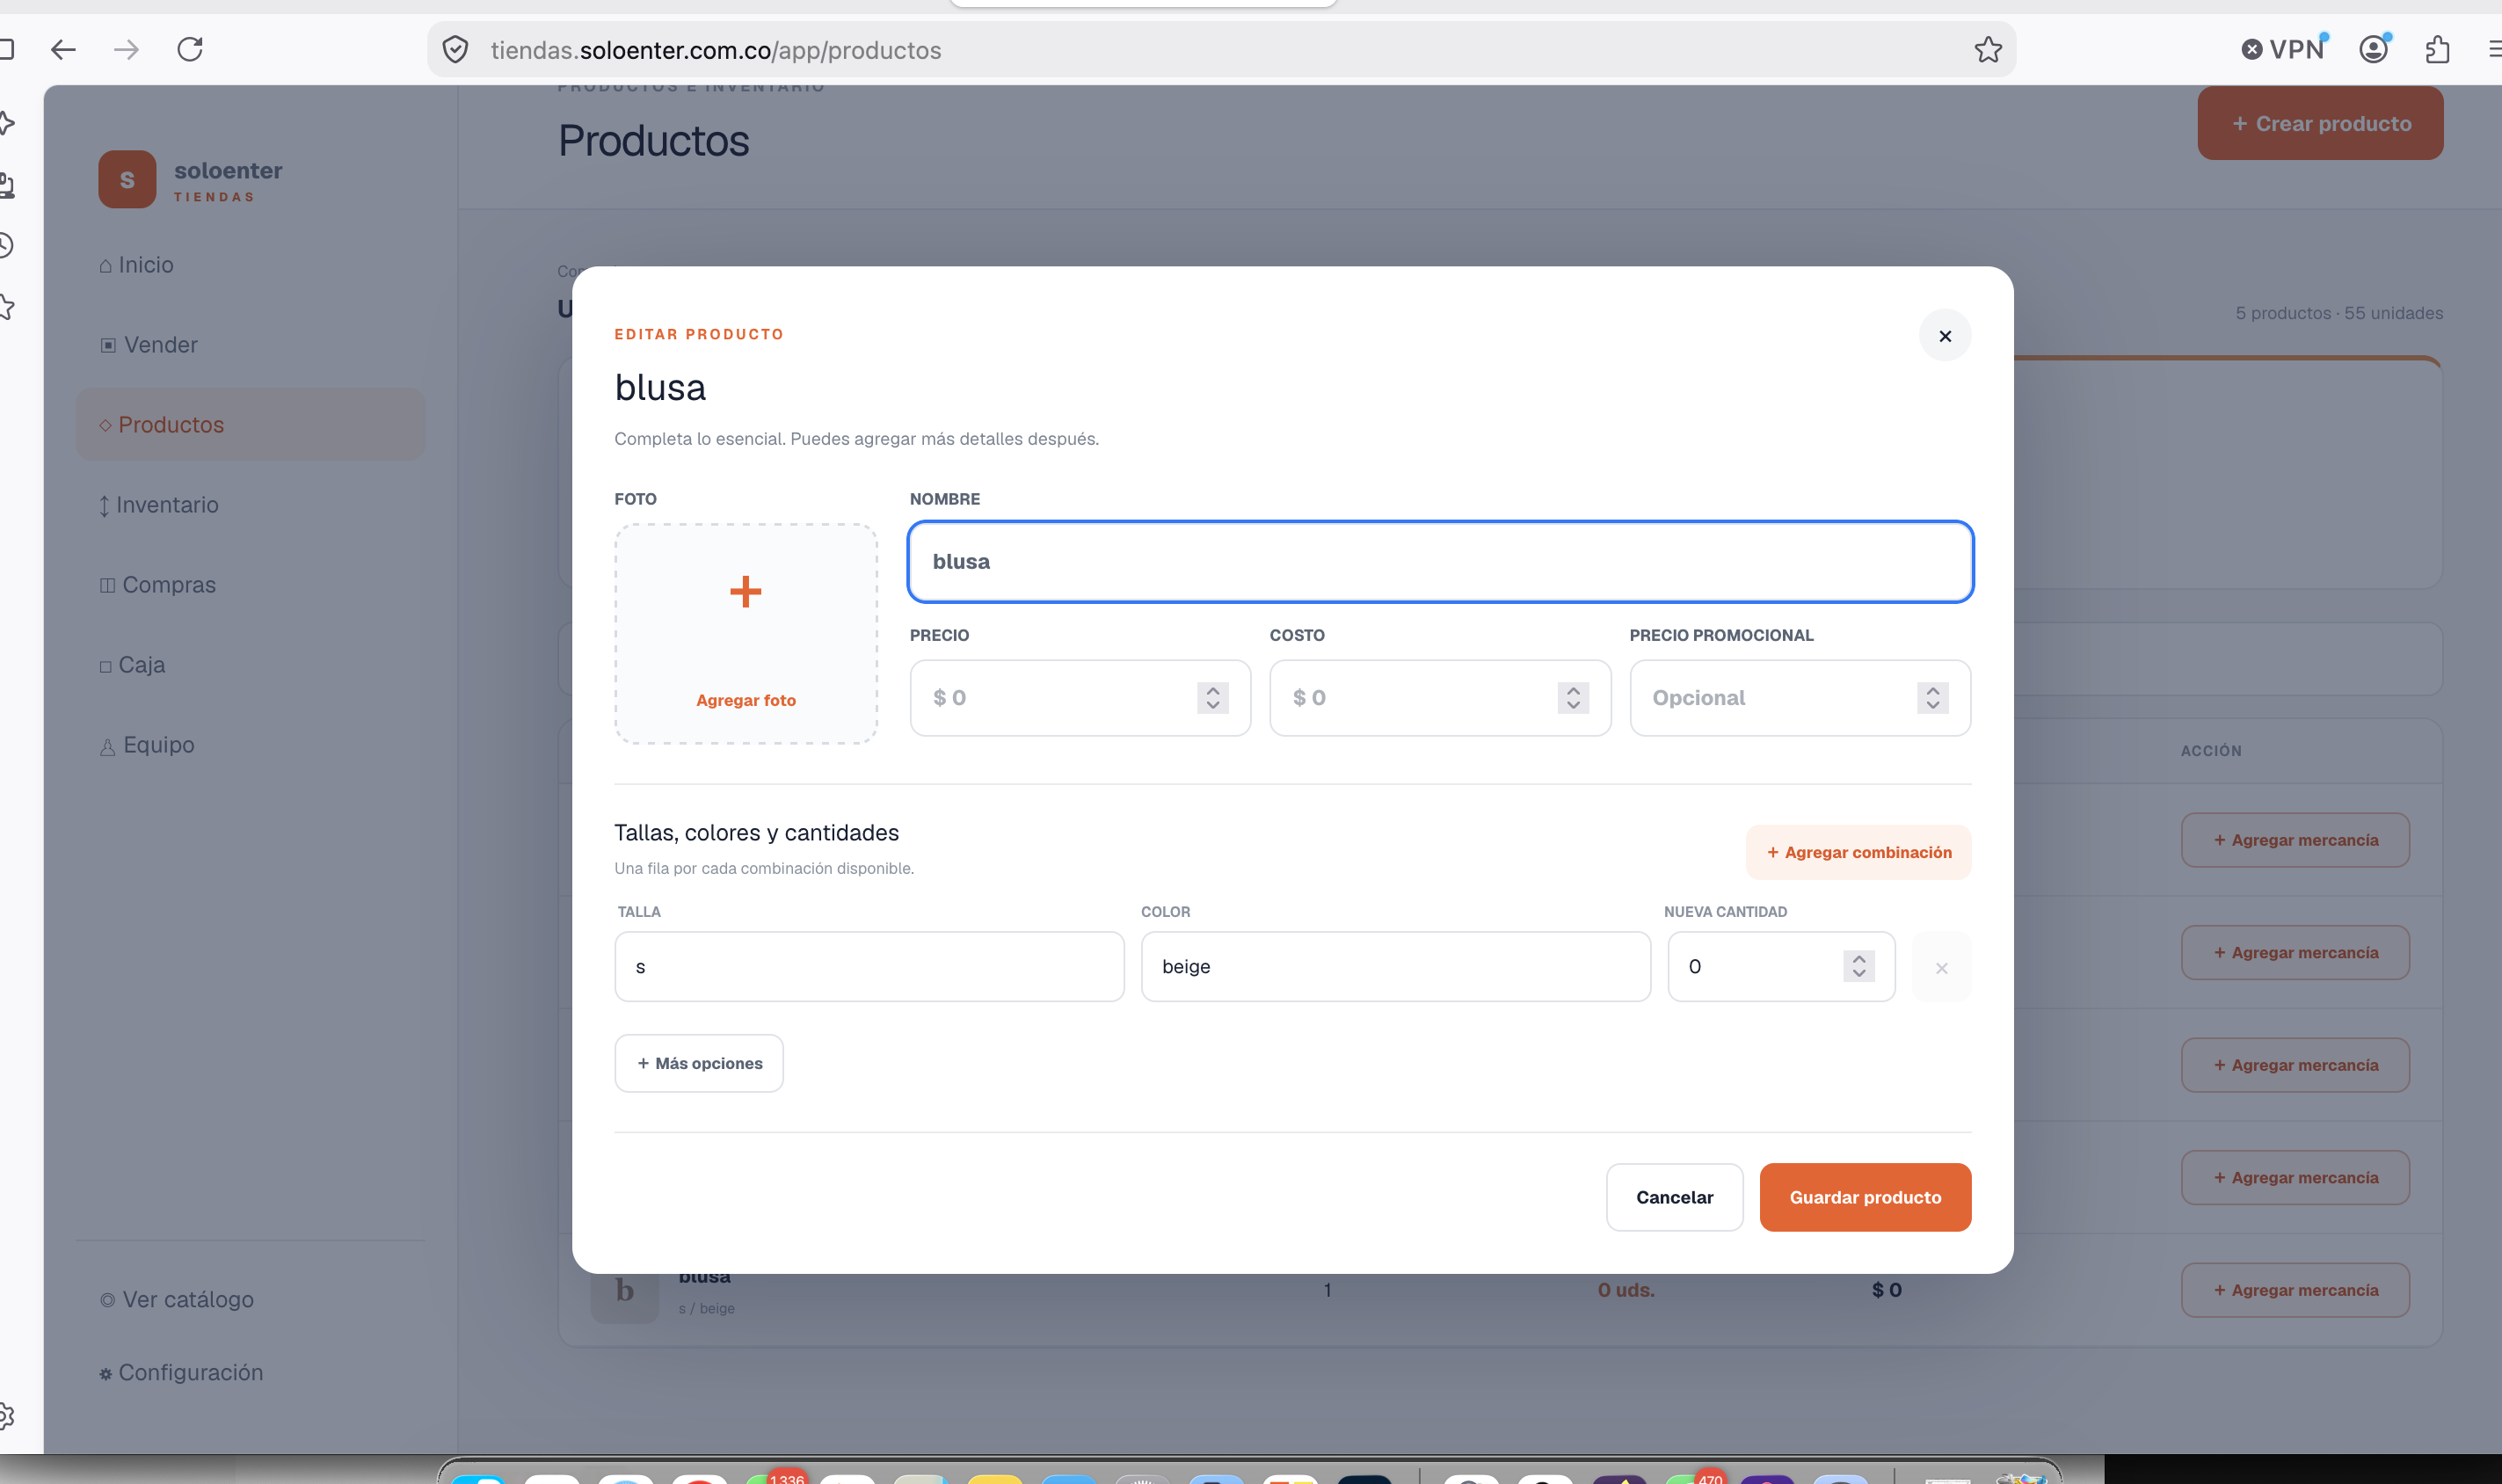Focus the Precio promocional field

[1800, 697]
